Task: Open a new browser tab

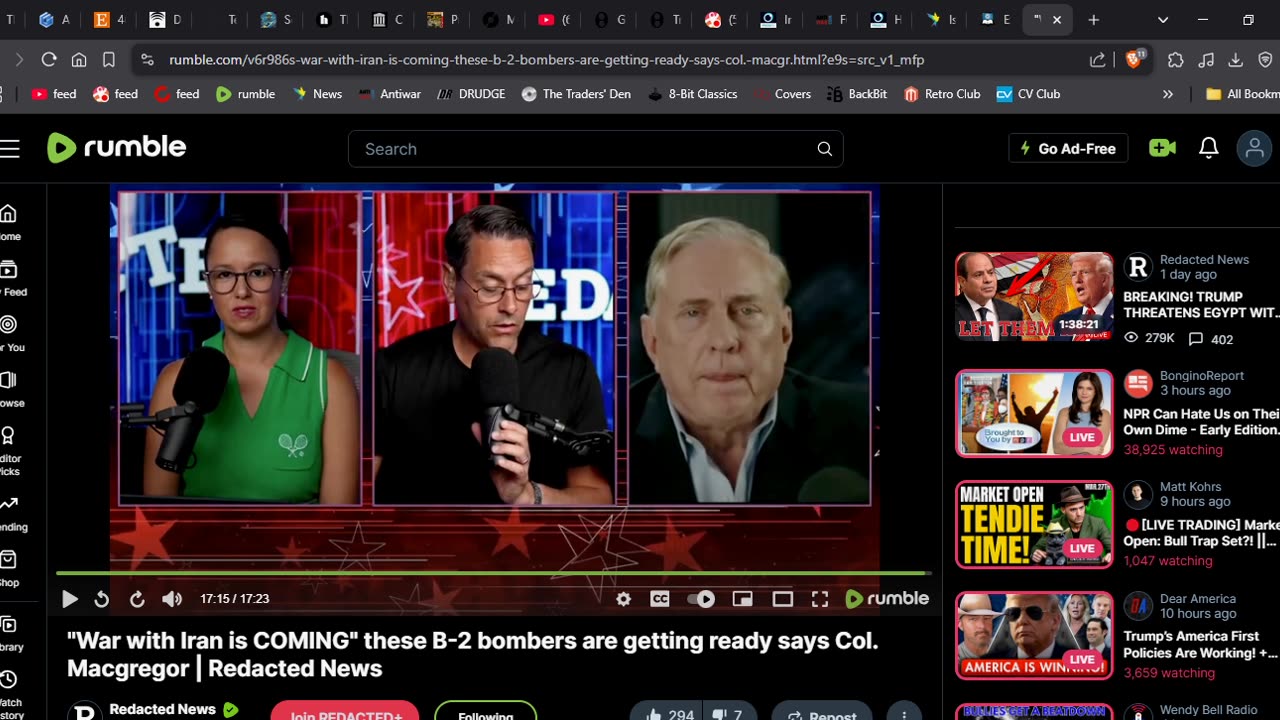Action: (x=1094, y=20)
